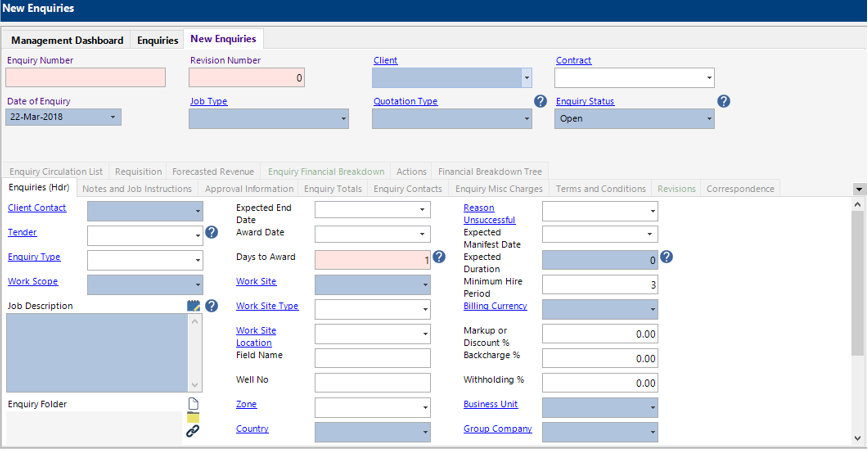The height and width of the screenshot is (451, 868).
Task: Click the Work Site Location link
Action: click(x=256, y=336)
